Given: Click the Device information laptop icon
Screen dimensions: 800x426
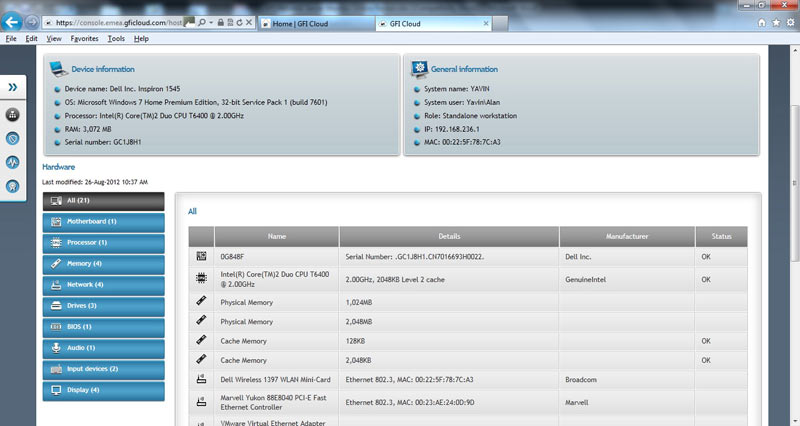Looking at the screenshot, I should click(59, 69).
